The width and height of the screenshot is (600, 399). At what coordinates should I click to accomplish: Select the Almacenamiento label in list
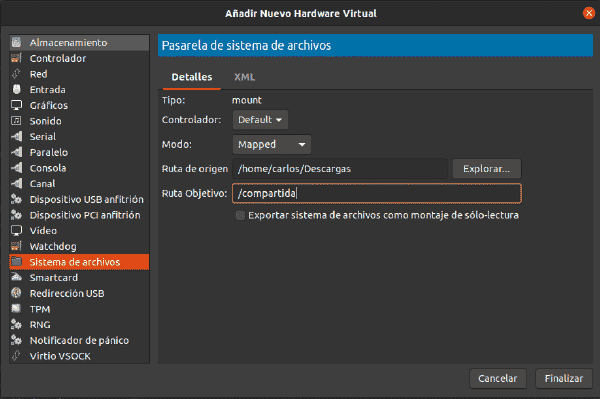(68, 42)
